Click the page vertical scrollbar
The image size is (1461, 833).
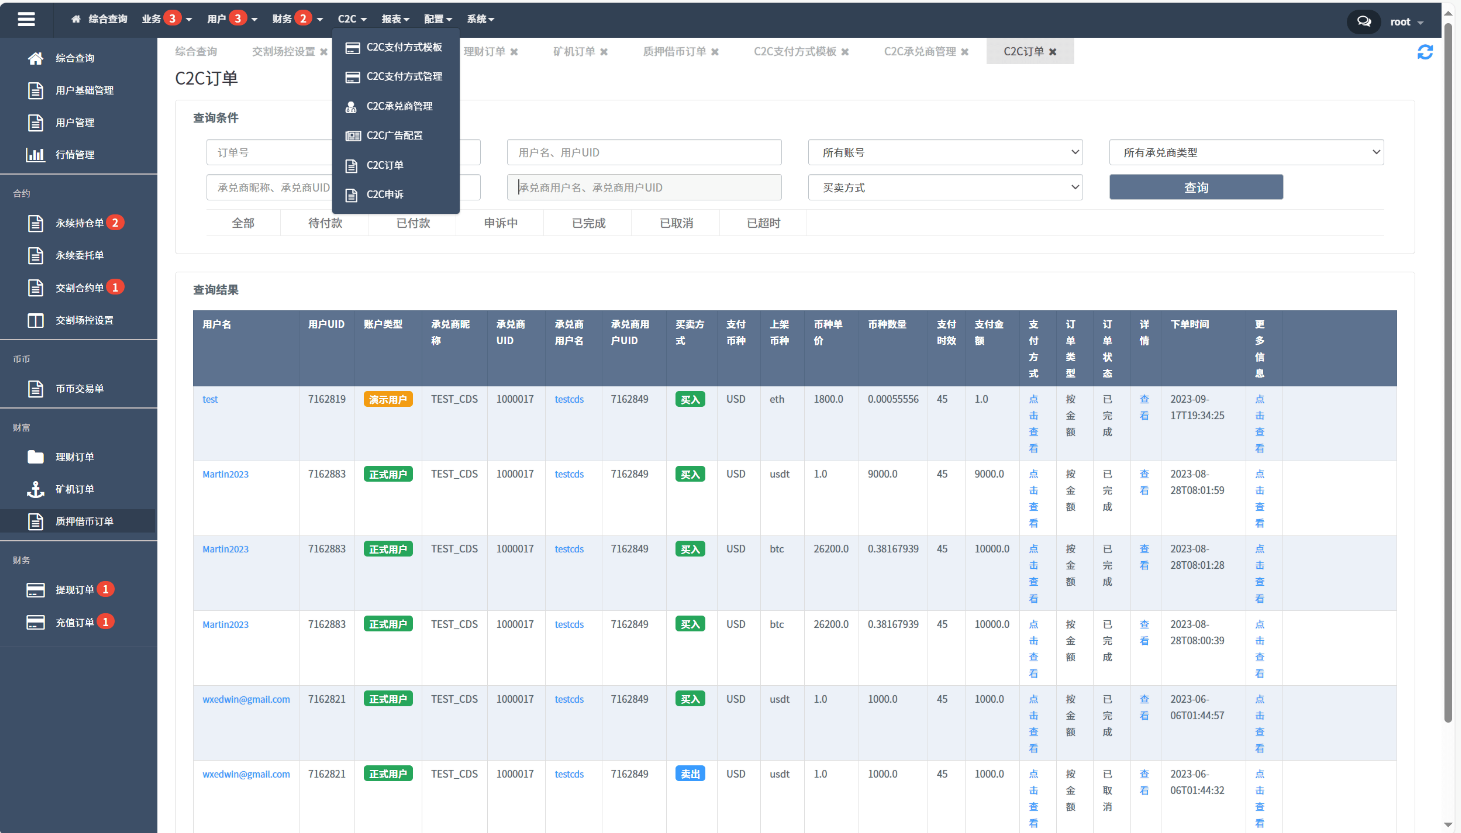[x=1448, y=371]
